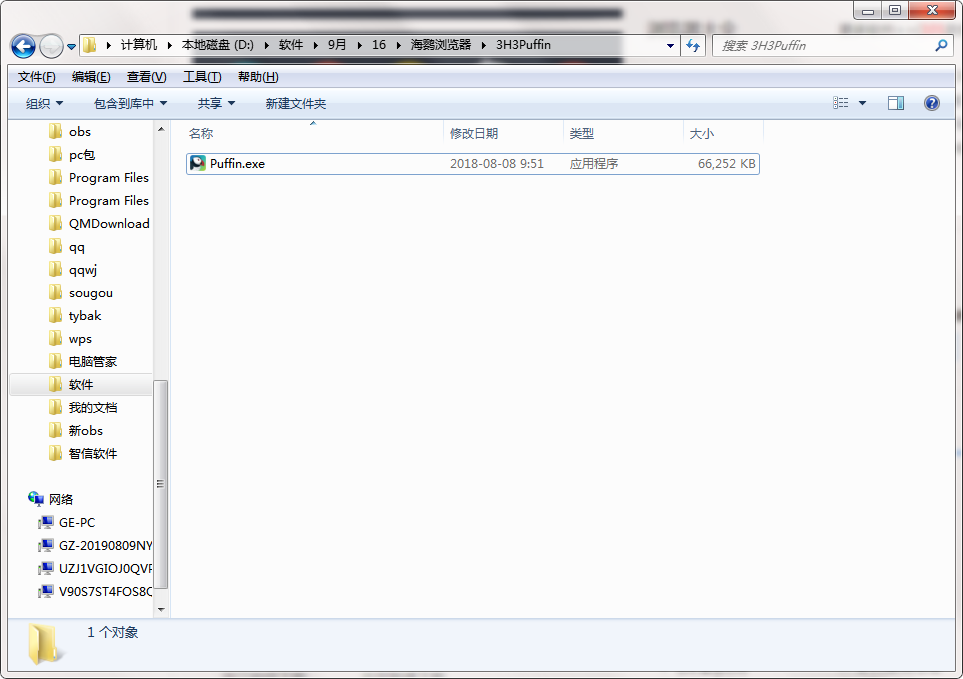The height and width of the screenshot is (679, 963).
Task: Select wps folder in navigation tree
Action: click(80, 340)
